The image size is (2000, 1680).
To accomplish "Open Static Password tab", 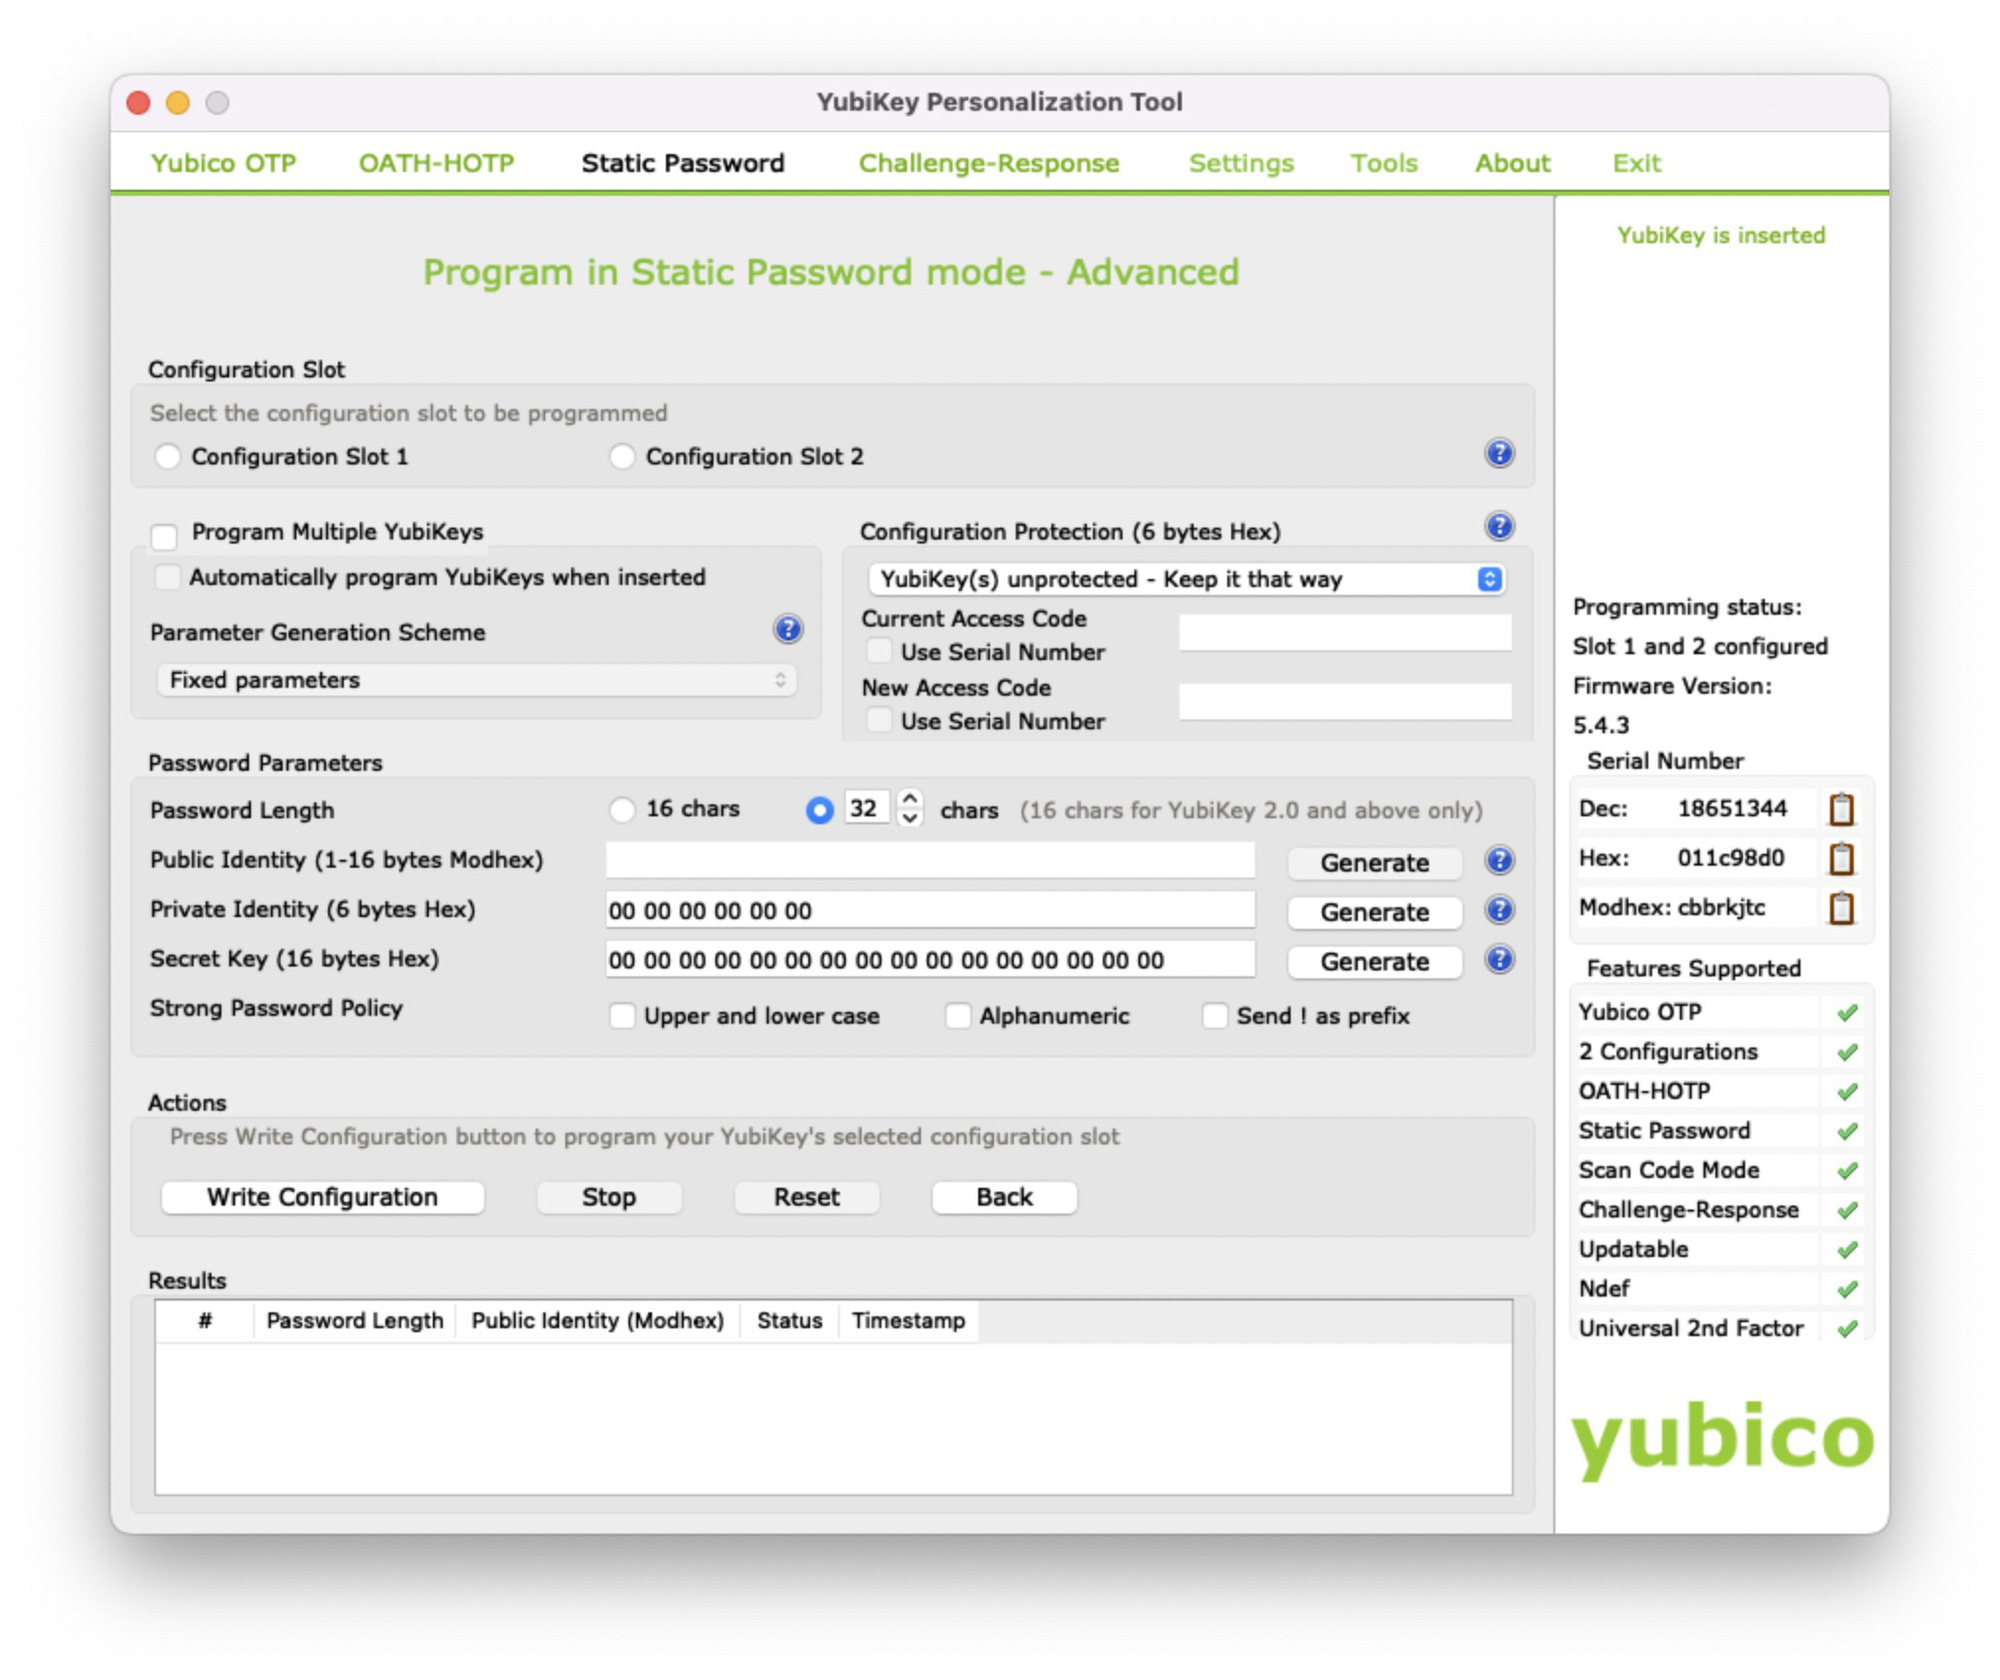I will (x=683, y=163).
